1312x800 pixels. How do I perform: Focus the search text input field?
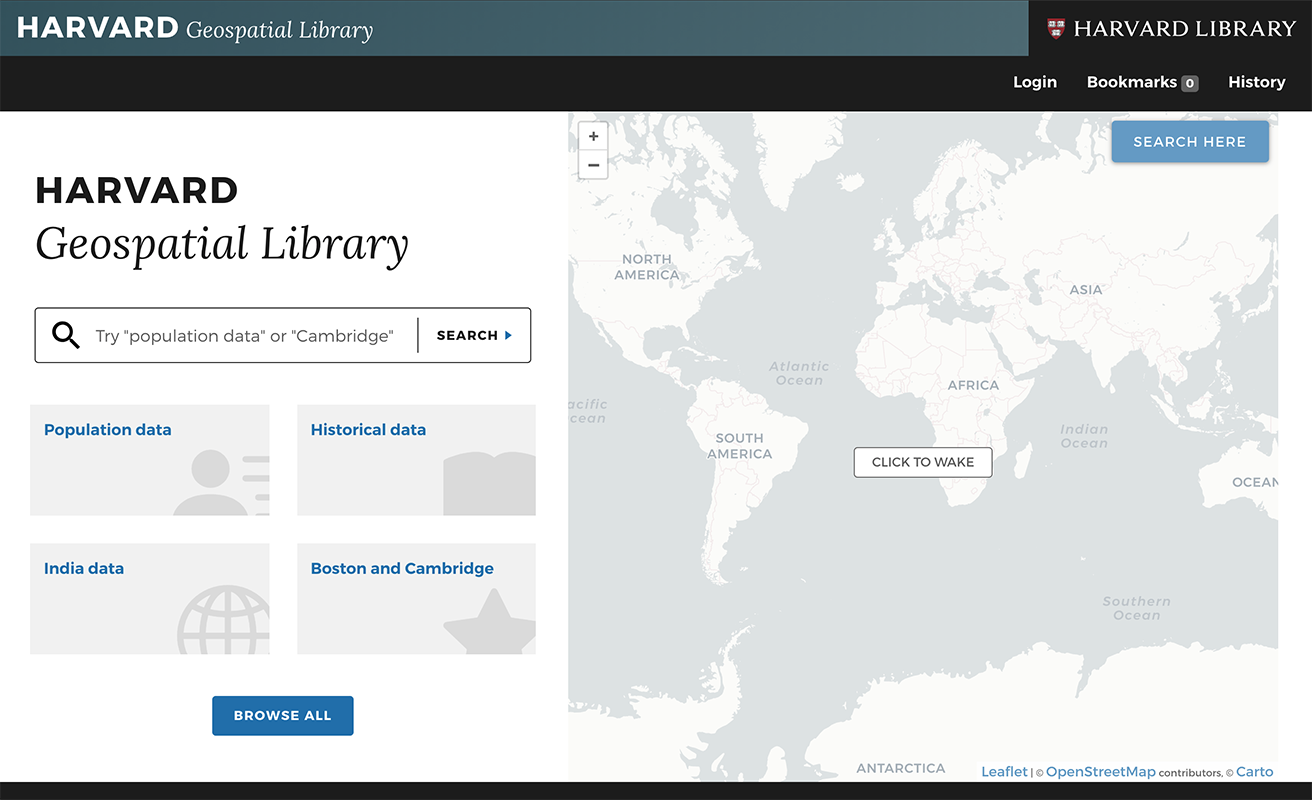(245, 336)
